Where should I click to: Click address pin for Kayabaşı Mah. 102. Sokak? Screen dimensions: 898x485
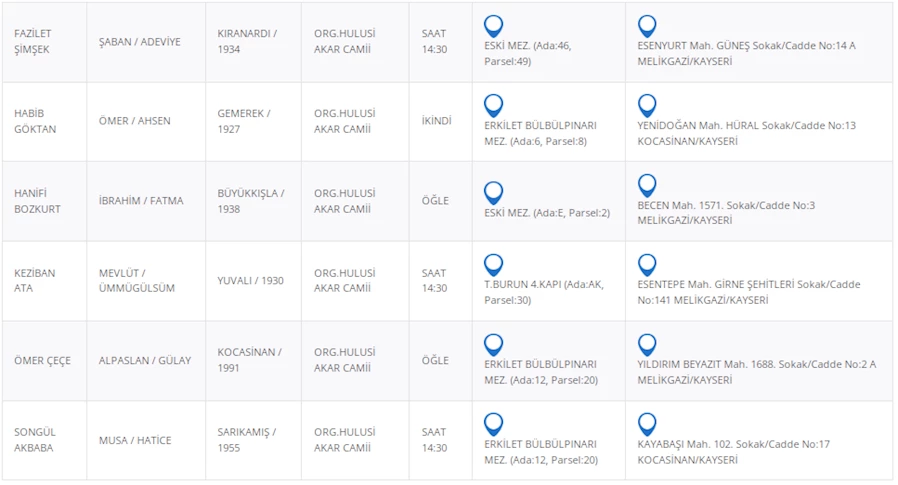647,424
